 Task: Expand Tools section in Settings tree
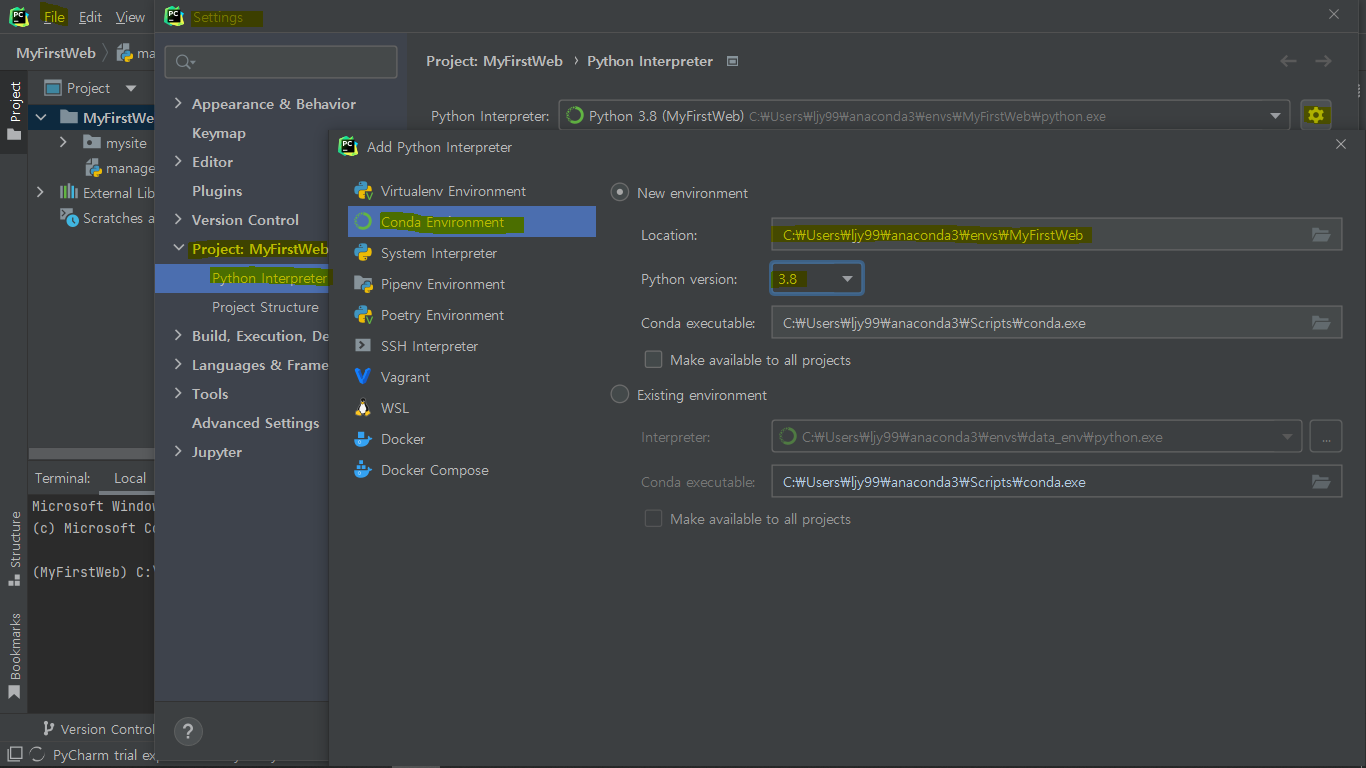pyautogui.click(x=178, y=394)
